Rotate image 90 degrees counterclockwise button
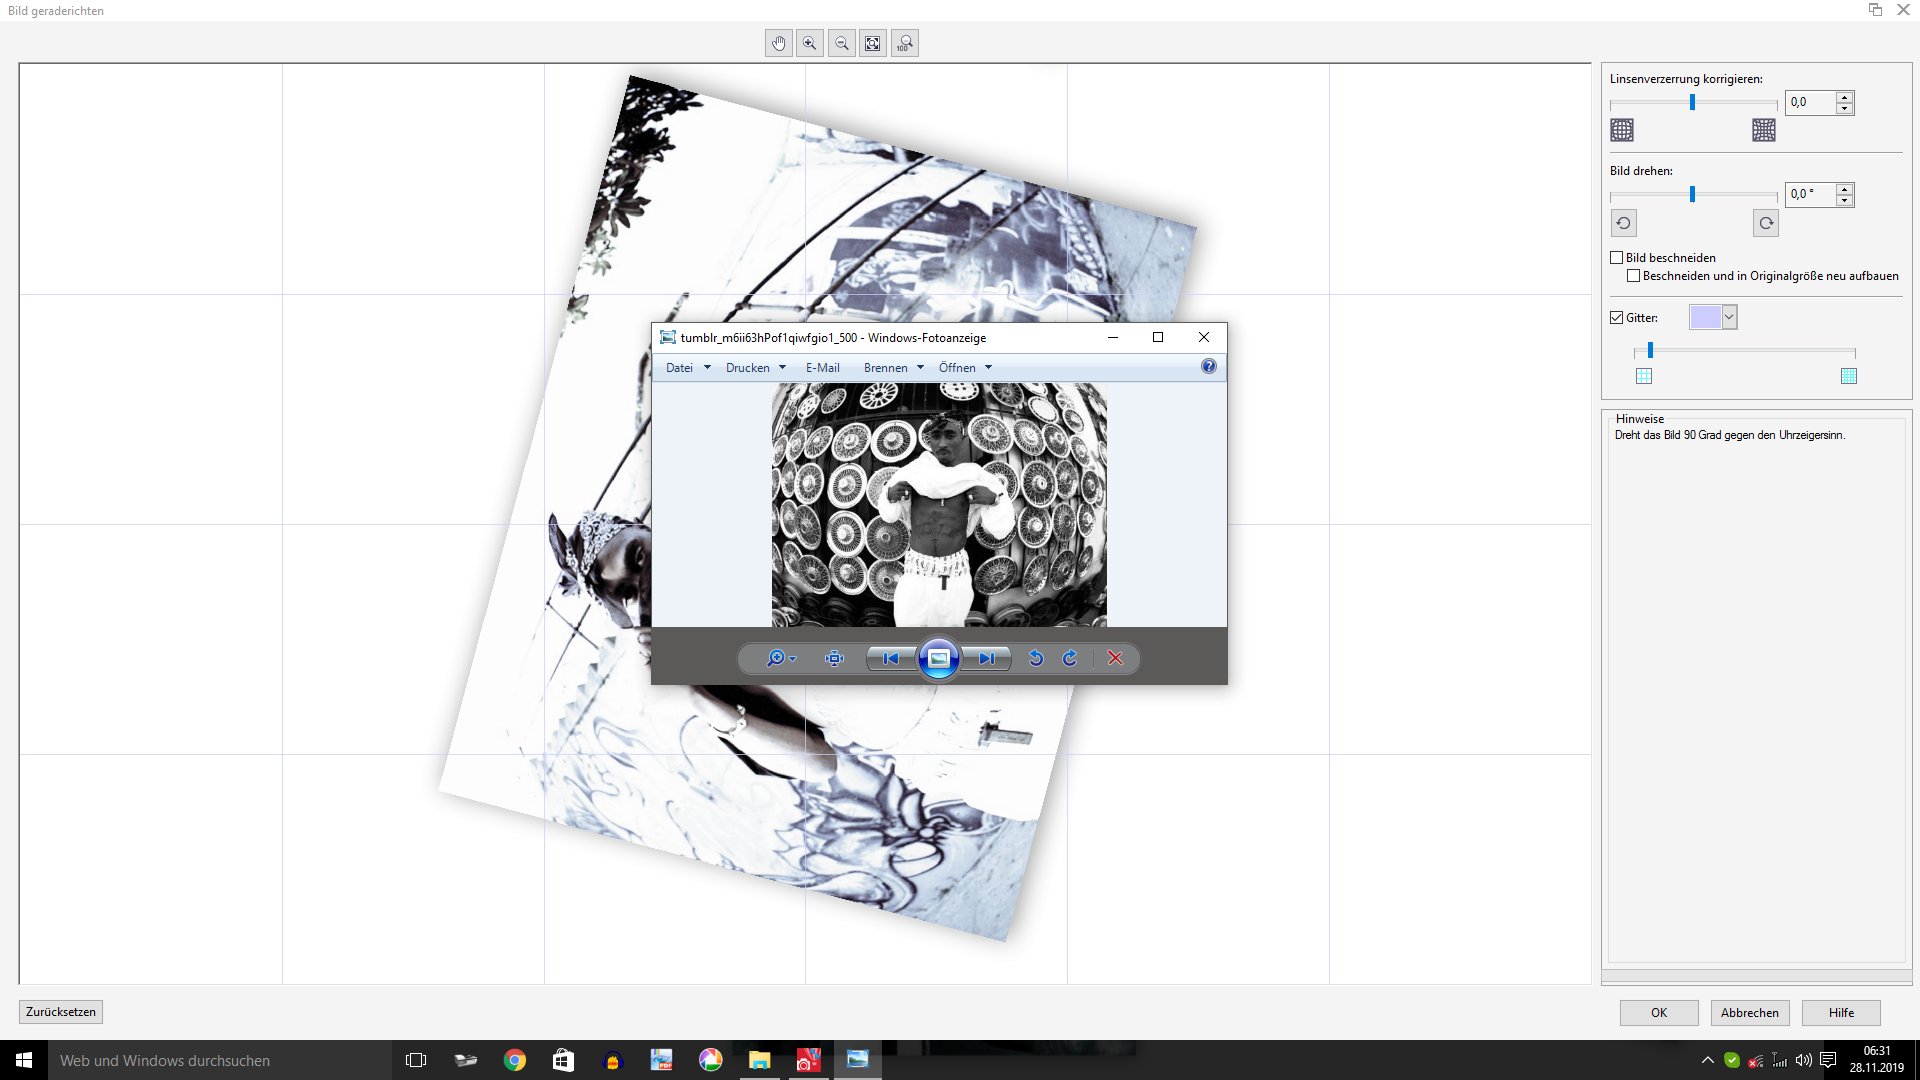 coord(1624,223)
